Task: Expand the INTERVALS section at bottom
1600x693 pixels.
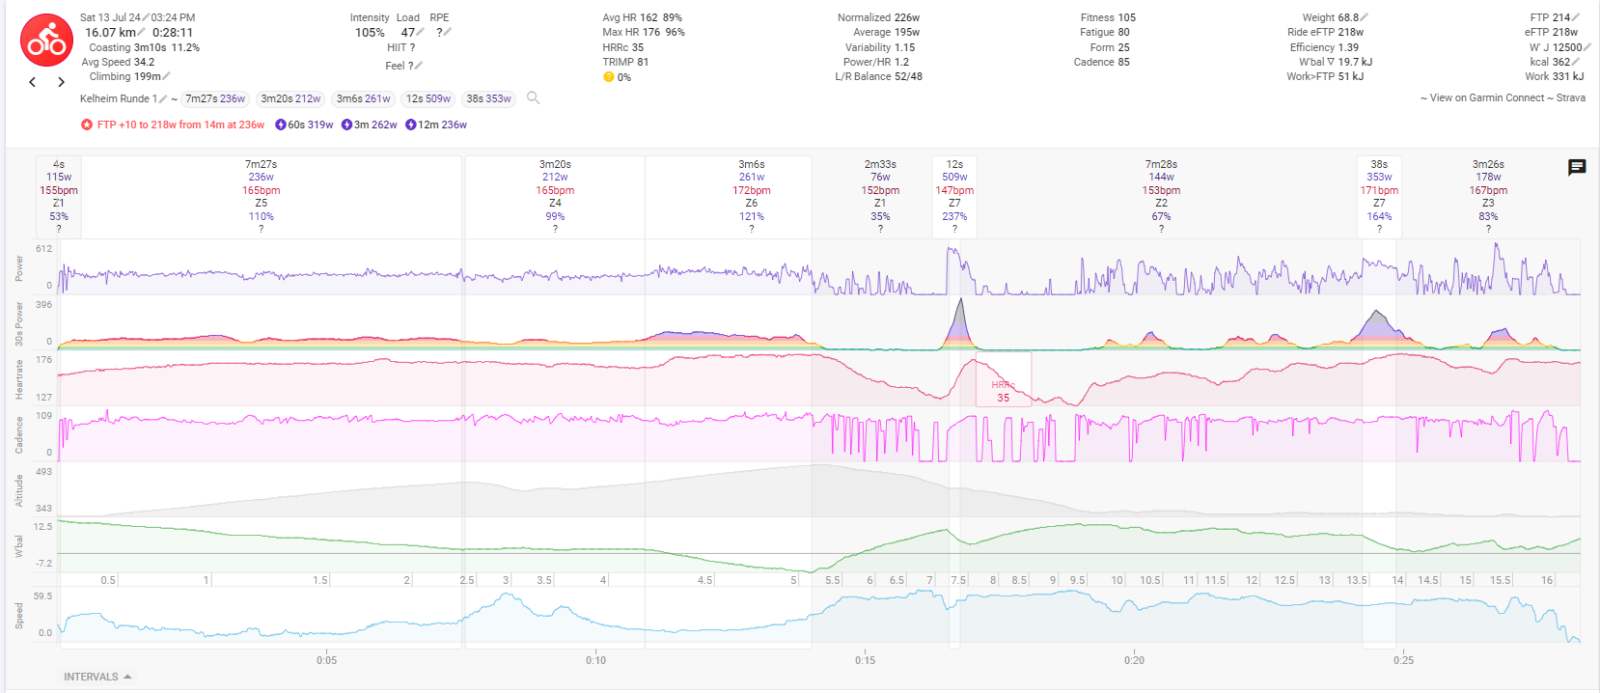Action: [97, 677]
